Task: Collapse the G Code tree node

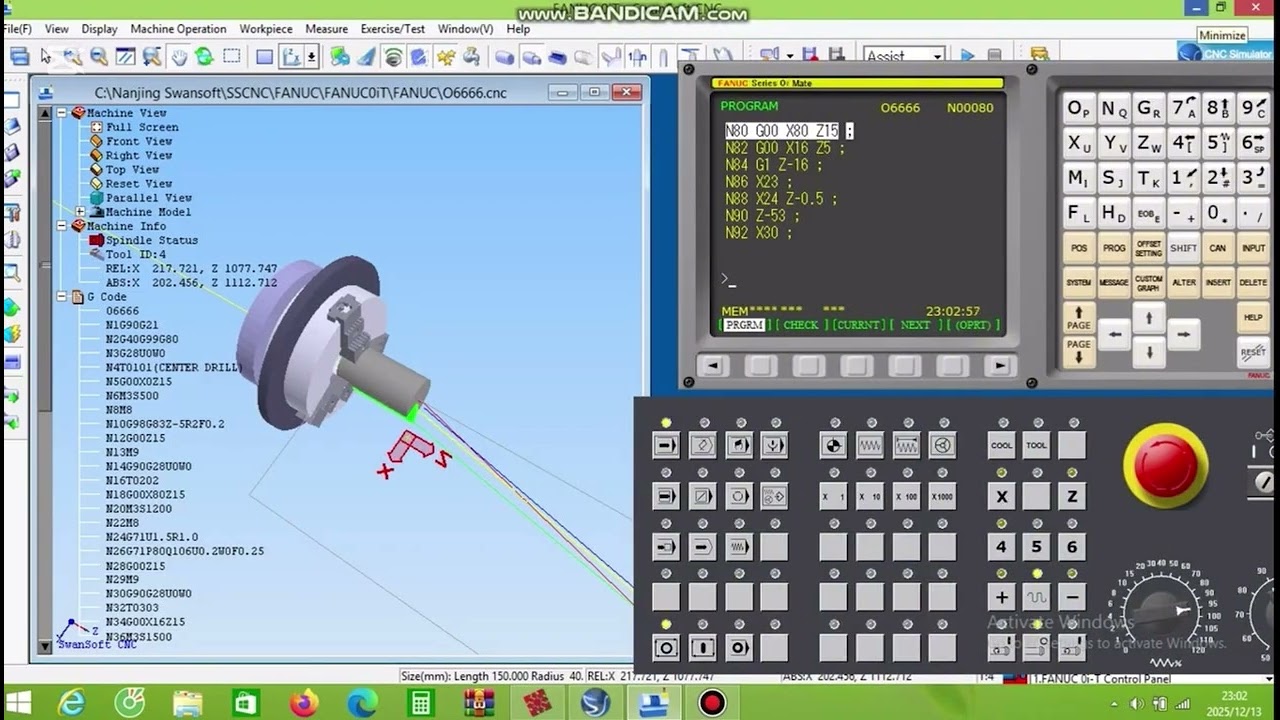Action: (62, 297)
